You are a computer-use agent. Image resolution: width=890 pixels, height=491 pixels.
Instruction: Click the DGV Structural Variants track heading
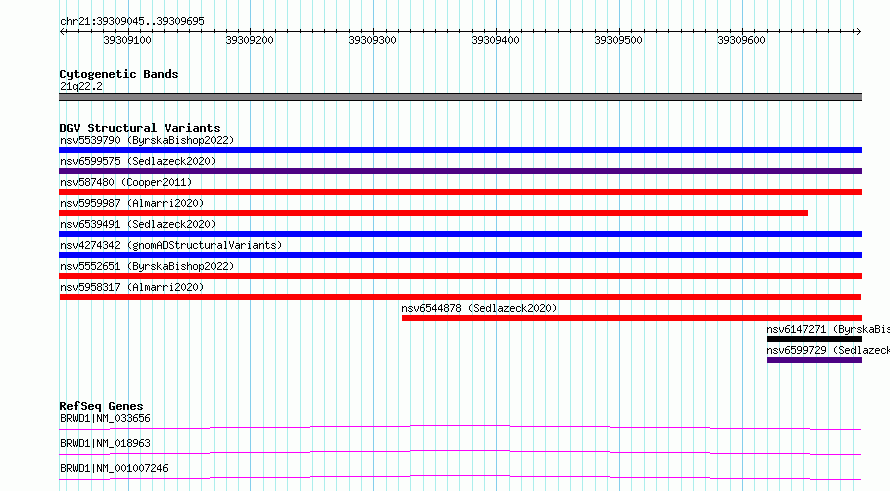click(140, 128)
